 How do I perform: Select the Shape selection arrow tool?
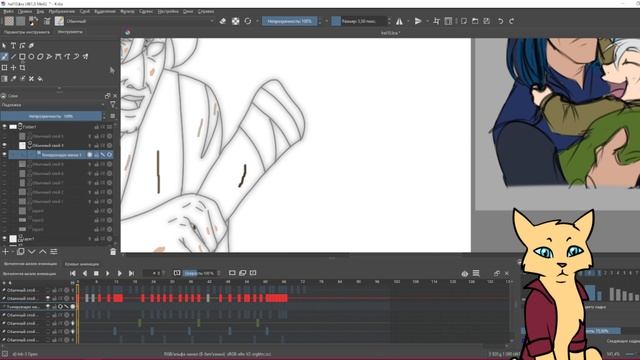click(4, 46)
